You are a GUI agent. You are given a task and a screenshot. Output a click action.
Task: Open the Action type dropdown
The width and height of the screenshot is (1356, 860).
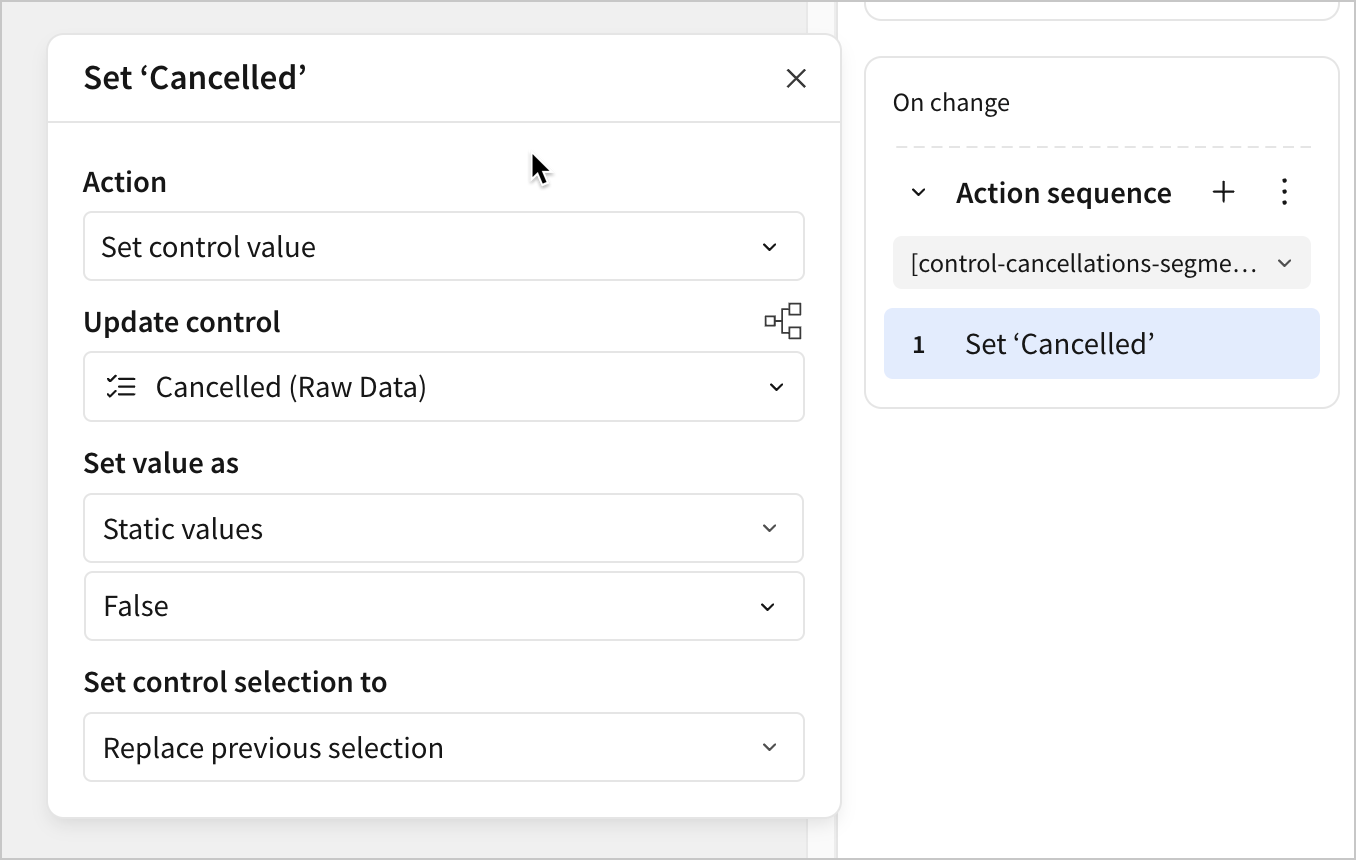(x=443, y=247)
